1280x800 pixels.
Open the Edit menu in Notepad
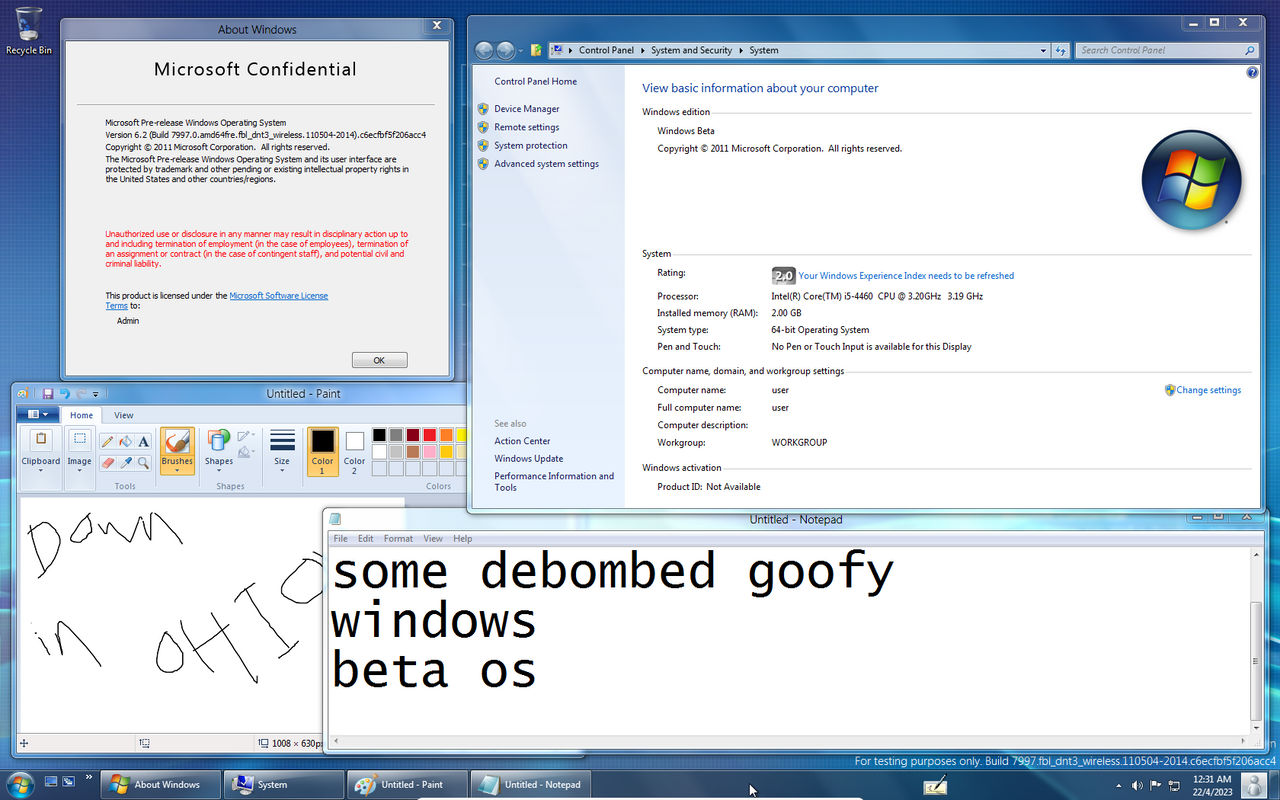pyautogui.click(x=366, y=539)
